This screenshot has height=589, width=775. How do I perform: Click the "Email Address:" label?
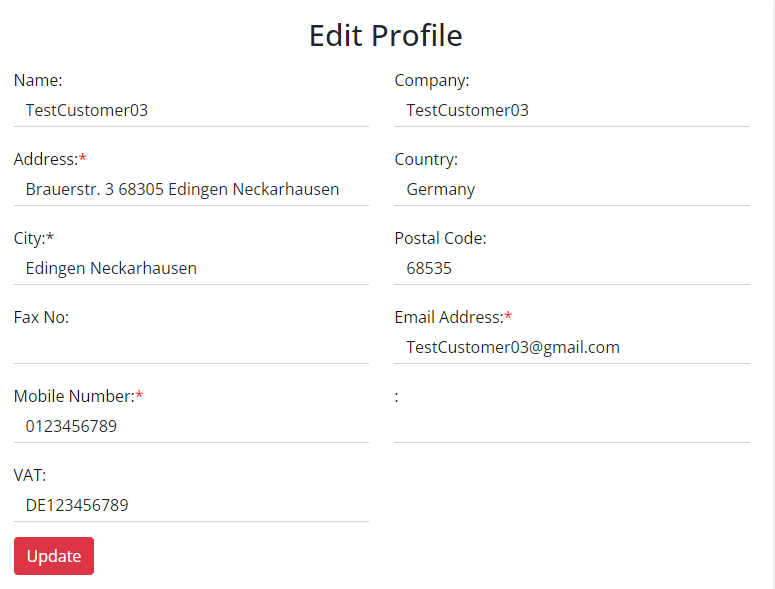tap(449, 317)
